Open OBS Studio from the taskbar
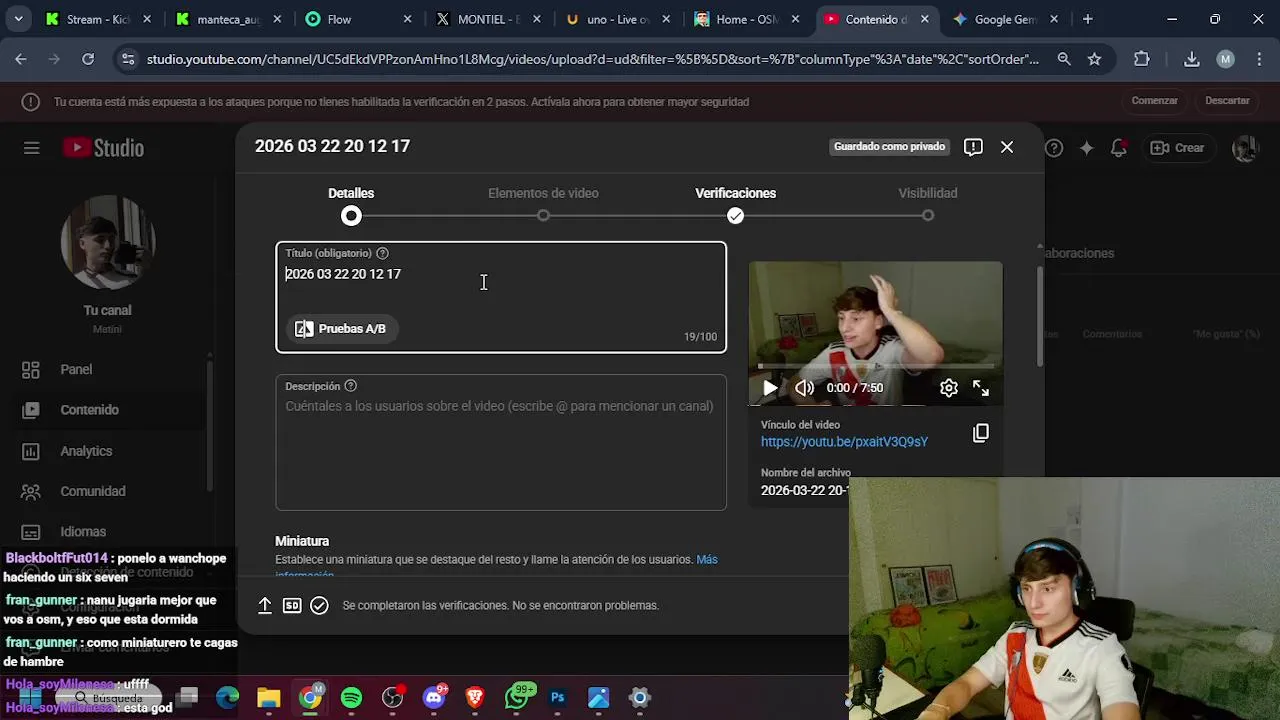 click(x=393, y=698)
